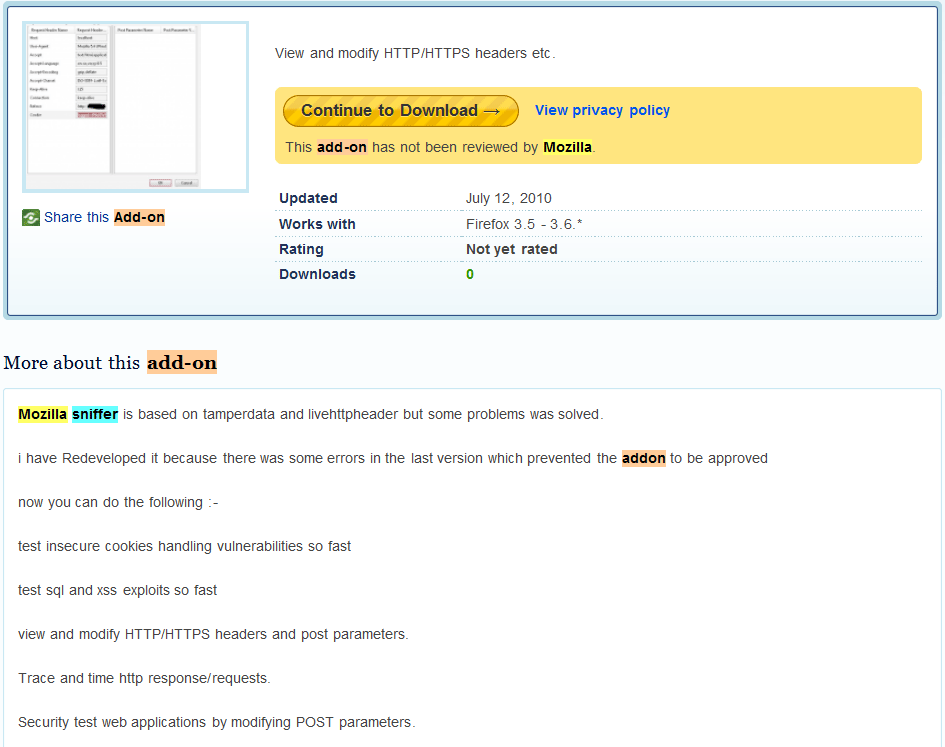Click the Updated date July 12, 2010
Viewport: 945px width, 747px height.
click(x=508, y=198)
